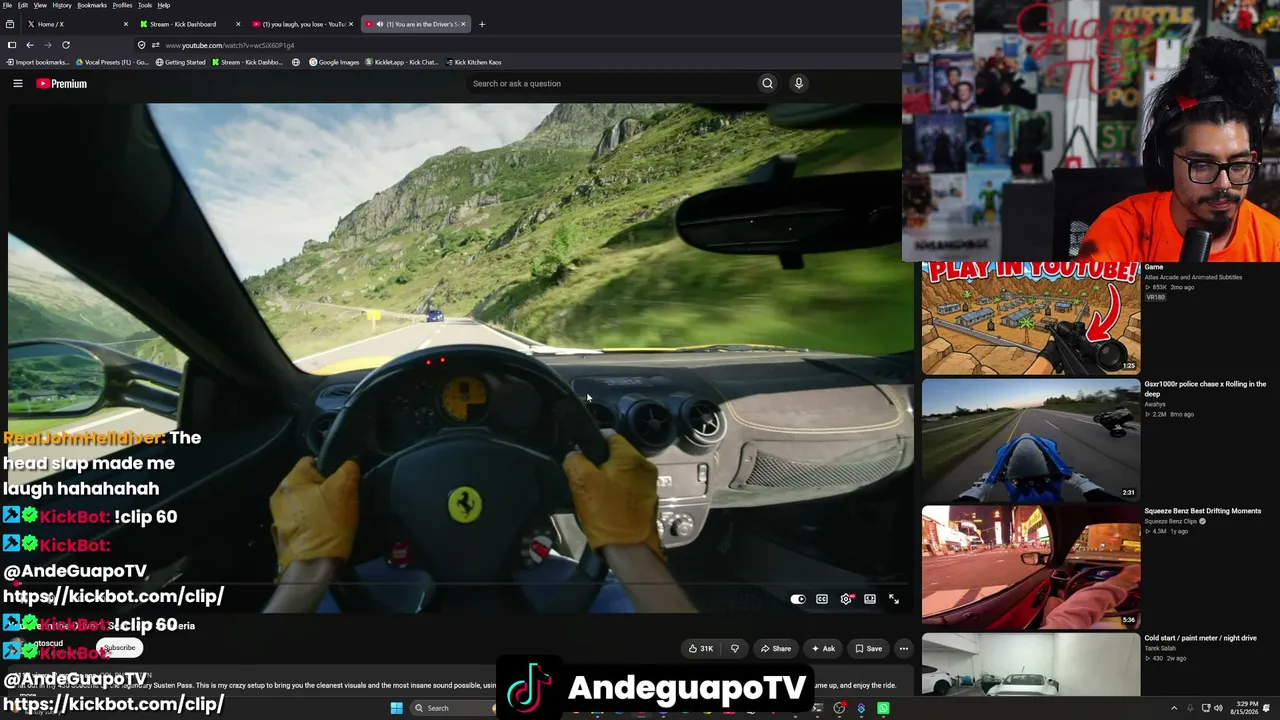Screen dimensions: 1280x720
Task: Toggle the video autoplay switch
Action: [798, 599]
